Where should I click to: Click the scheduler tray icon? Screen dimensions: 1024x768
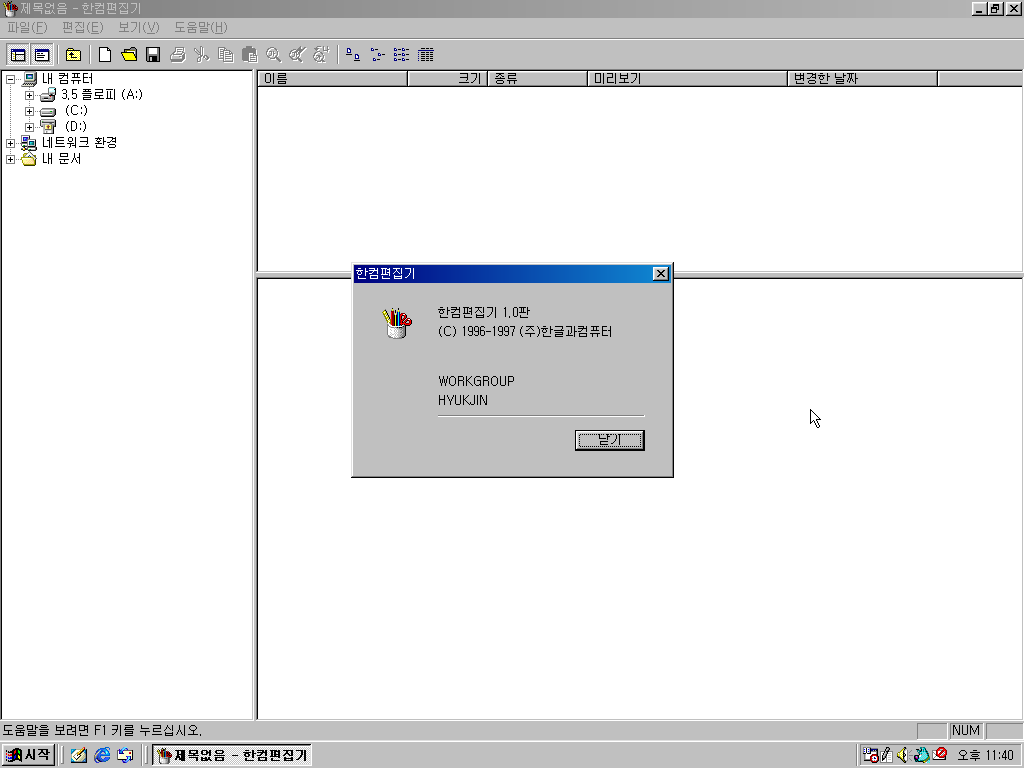click(870, 755)
